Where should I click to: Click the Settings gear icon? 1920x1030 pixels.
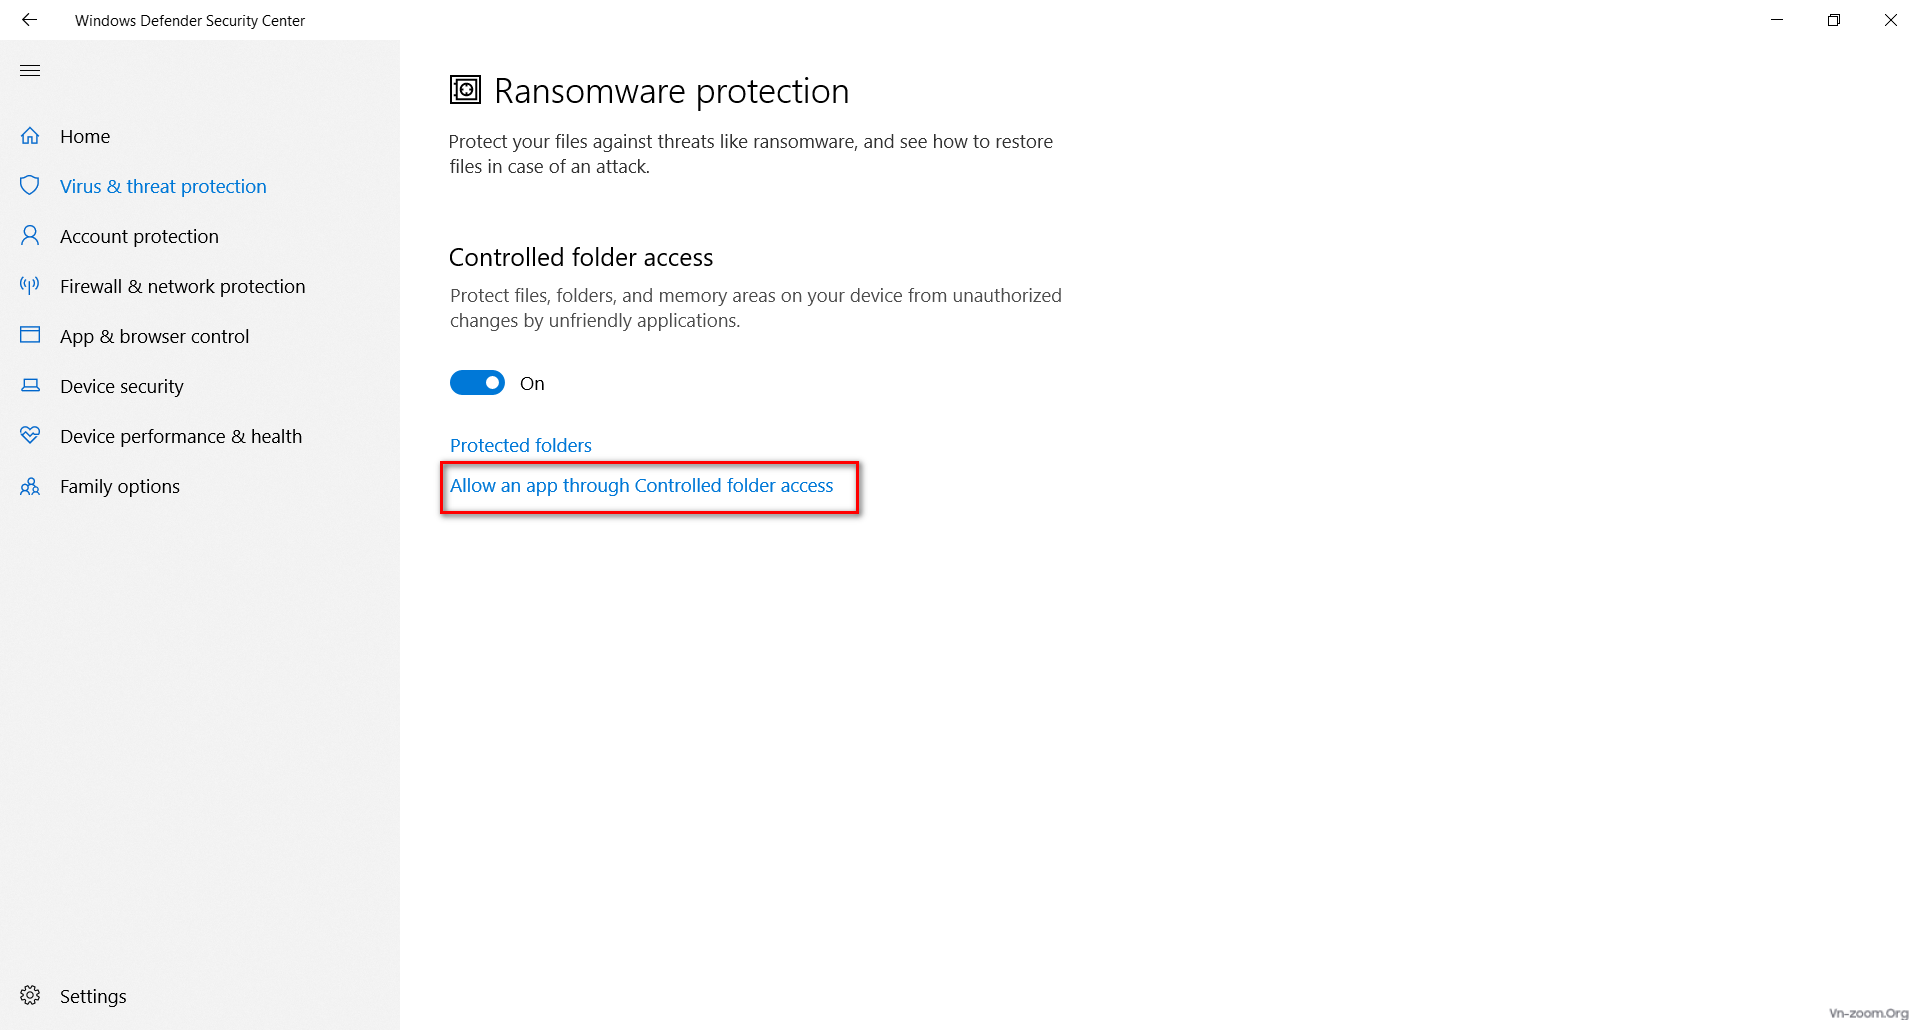(30, 996)
